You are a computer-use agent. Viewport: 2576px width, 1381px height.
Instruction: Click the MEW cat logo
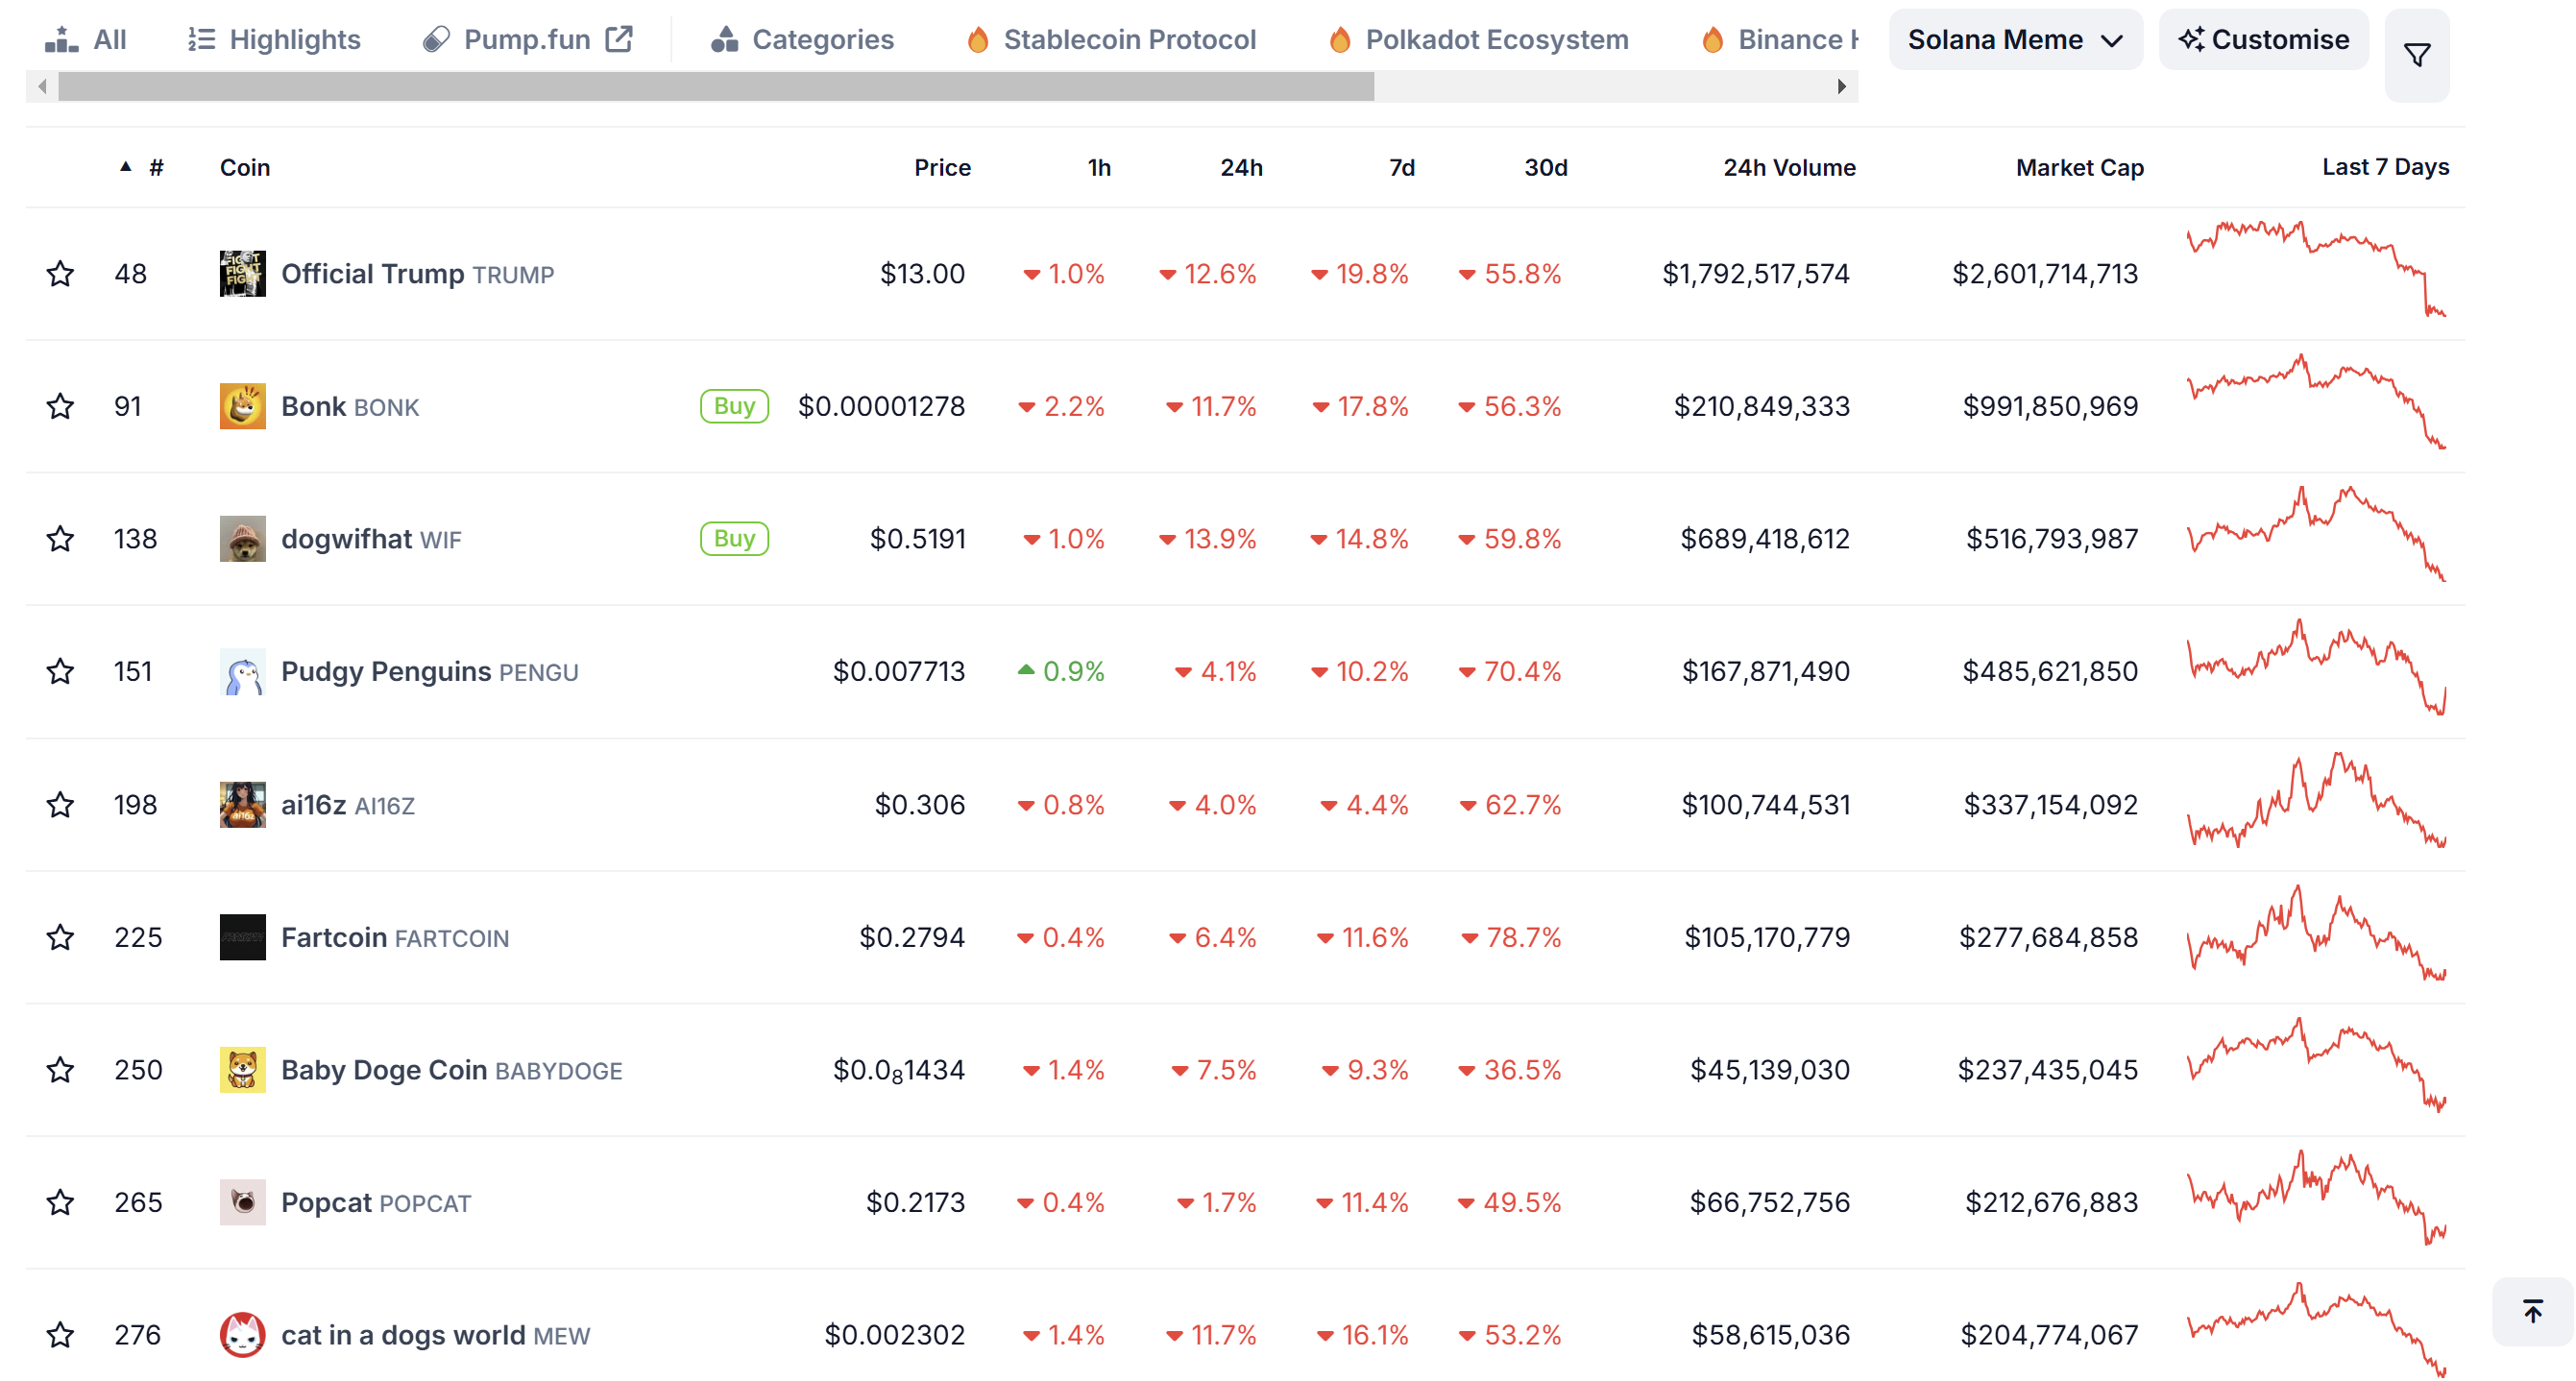(x=242, y=1335)
